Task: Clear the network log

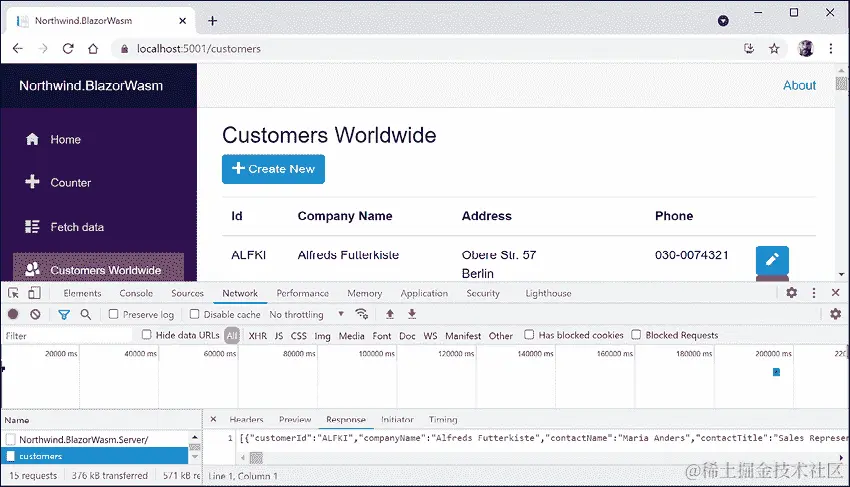Action: tap(35, 315)
